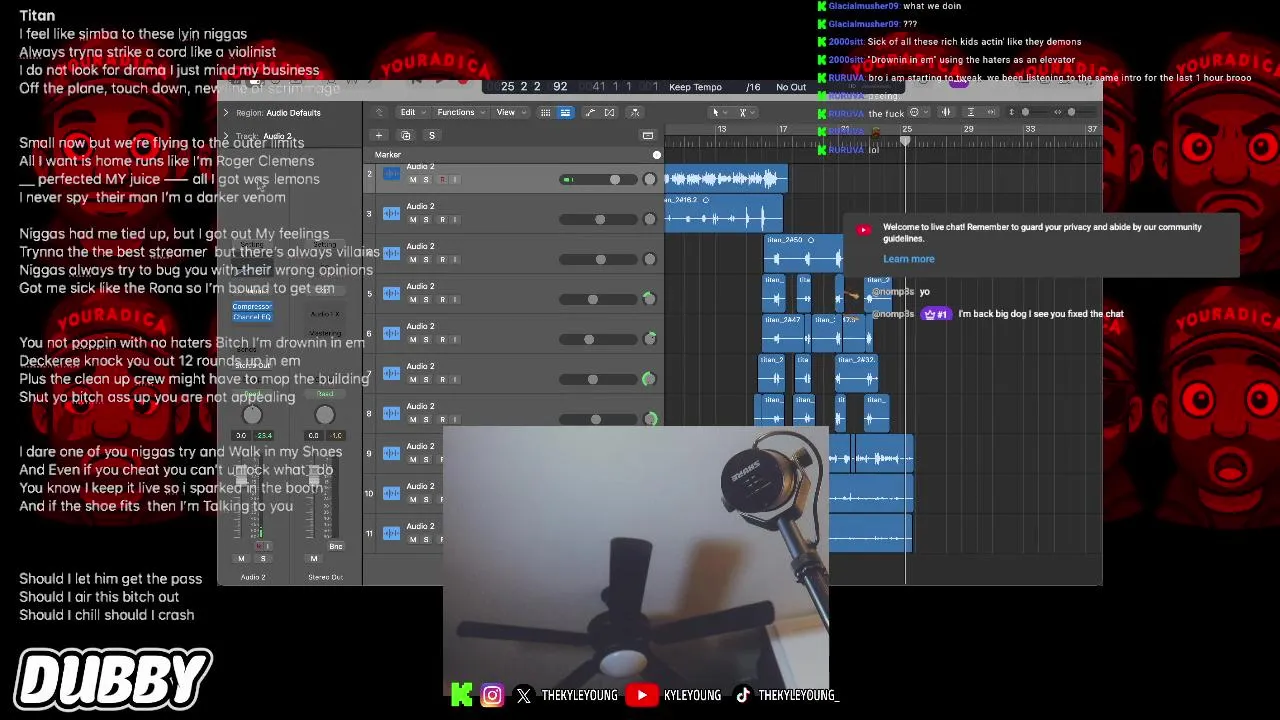Click the catch playhead icon

pos(635,112)
